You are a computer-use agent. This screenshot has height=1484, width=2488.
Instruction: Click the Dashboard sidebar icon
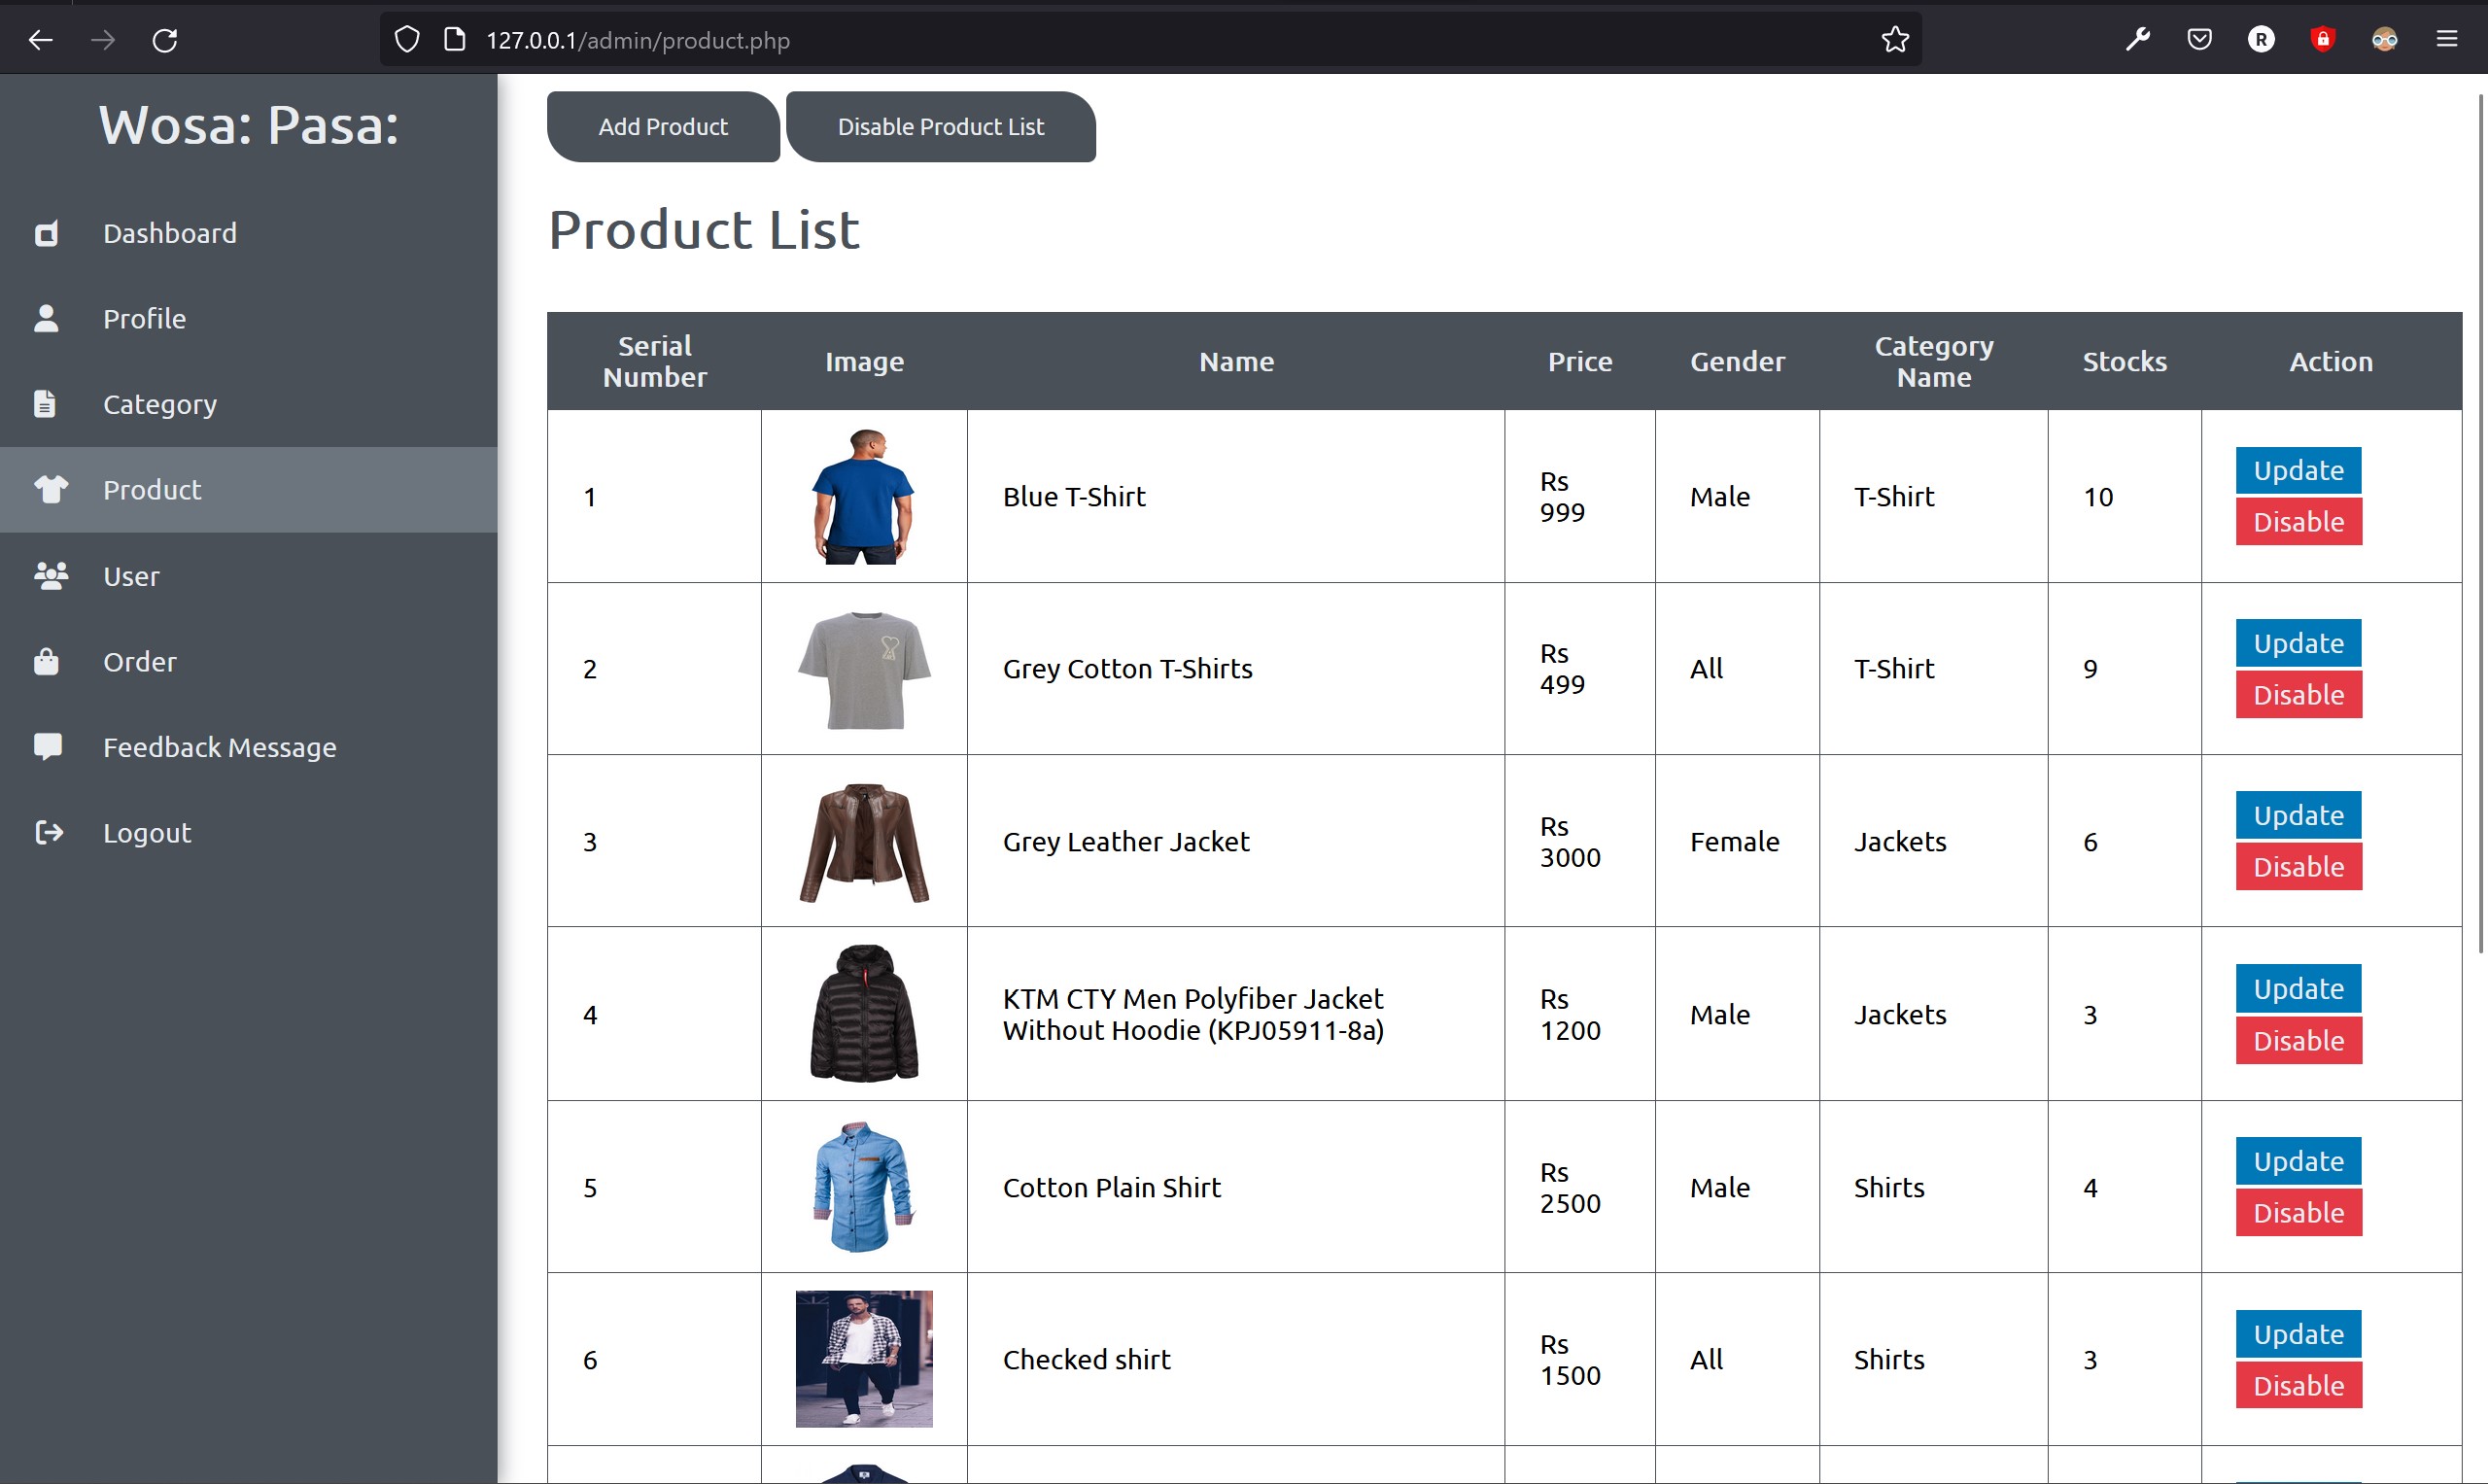46,234
